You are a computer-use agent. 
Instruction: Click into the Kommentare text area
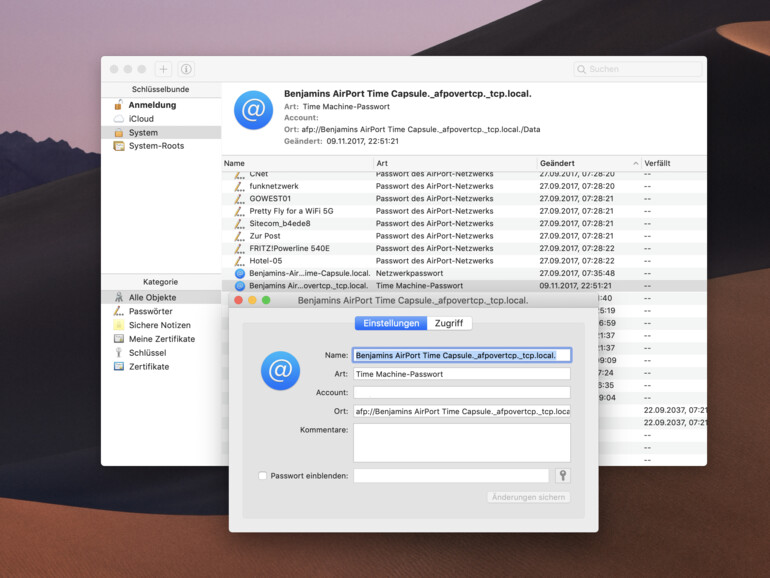(461, 442)
